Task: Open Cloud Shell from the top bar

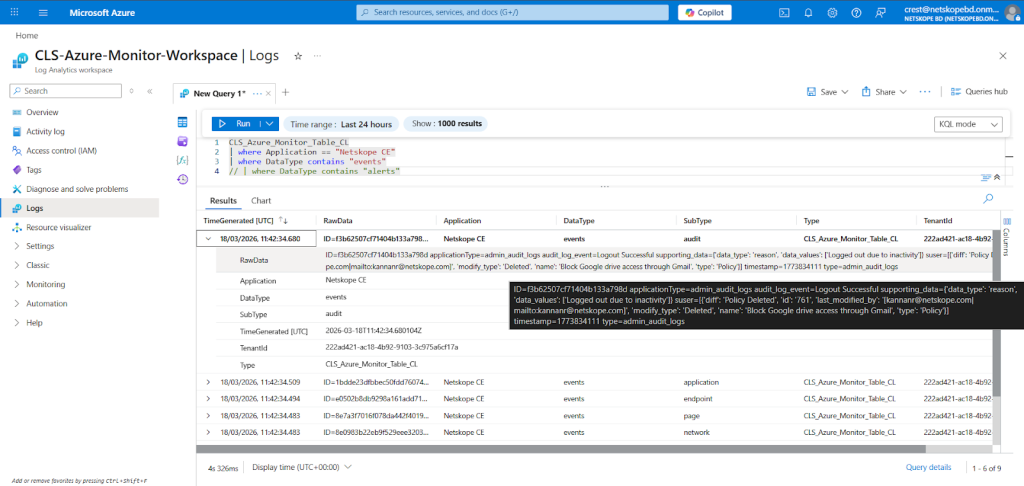Action: pyautogui.click(x=785, y=12)
